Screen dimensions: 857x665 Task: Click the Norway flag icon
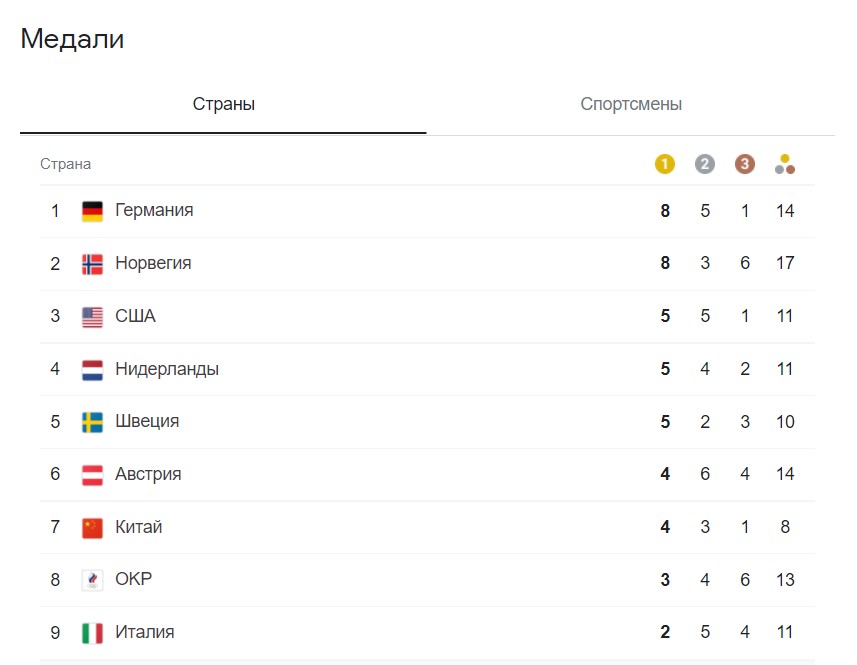[x=92, y=264]
